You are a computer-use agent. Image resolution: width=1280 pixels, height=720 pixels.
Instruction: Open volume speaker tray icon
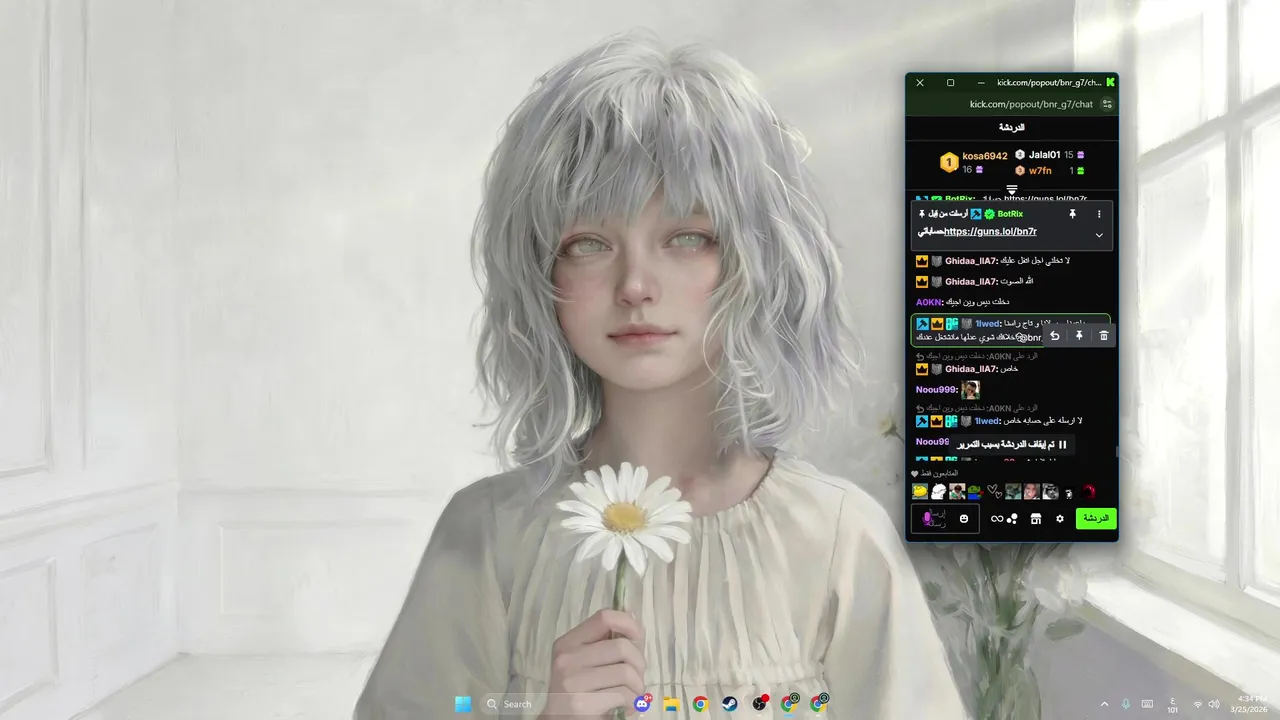1215,705
